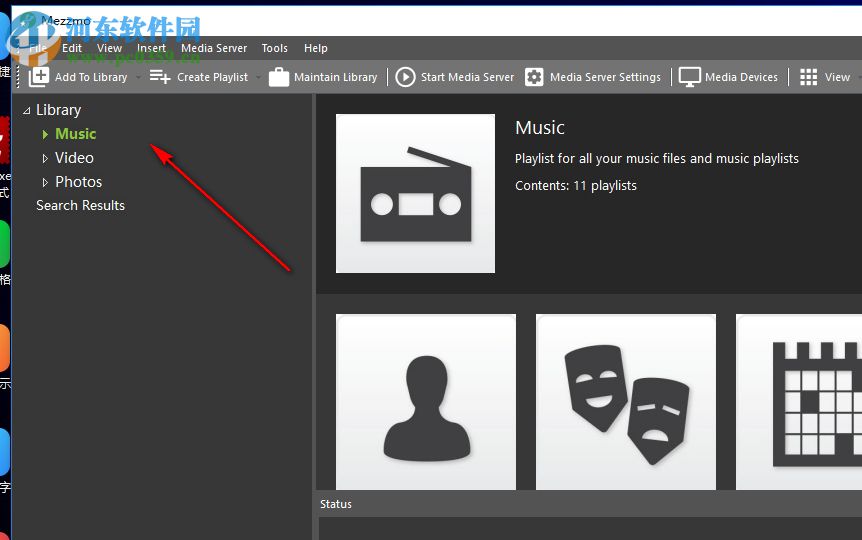Open the artist silhouette playlist tile
The height and width of the screenshot is (540, 862).
coord(426,402)
